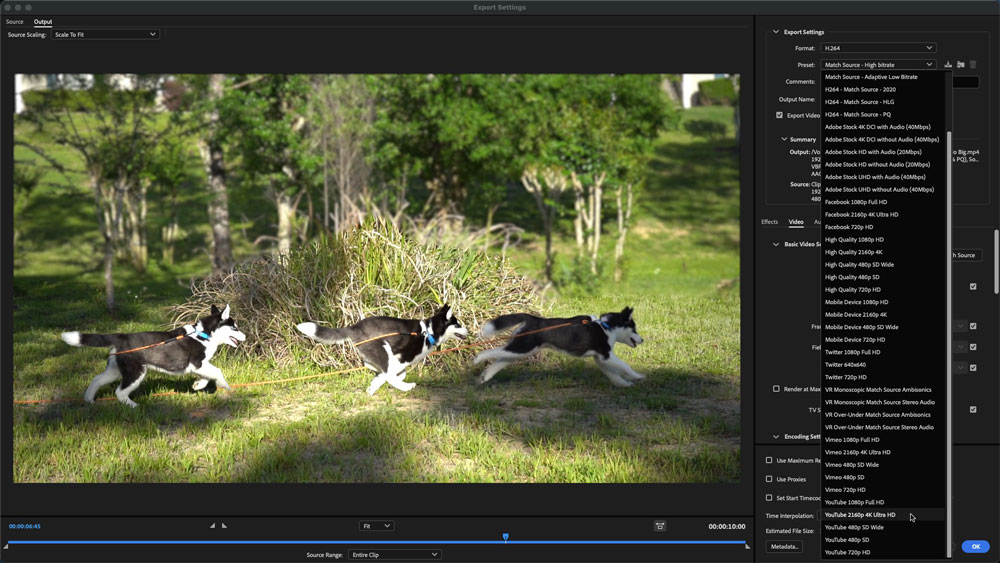Viewport: 1000px width, 563px height.
Task: Click the Metadata button
Action: (x=785, y=546)
